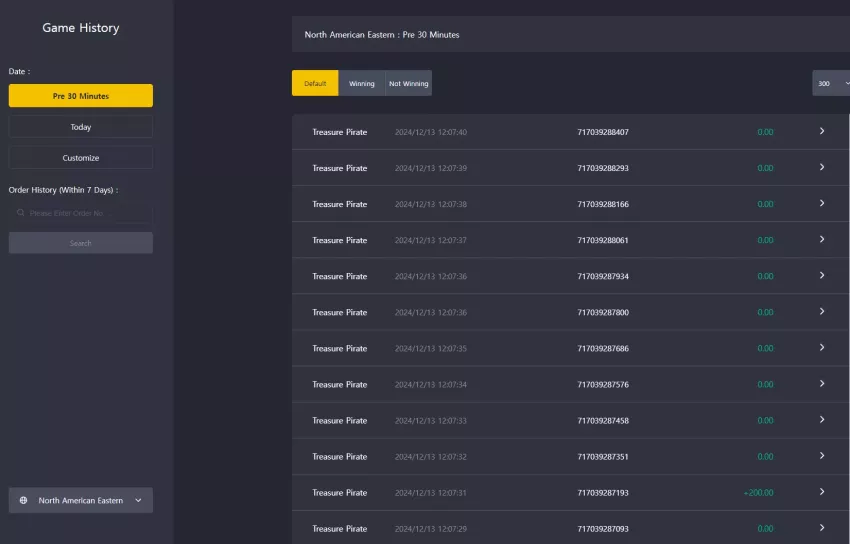This screenshot has height=544, width=850.
Task: Expand the North American Eastern timezone dropdown
Action: (x=81, y=500)
